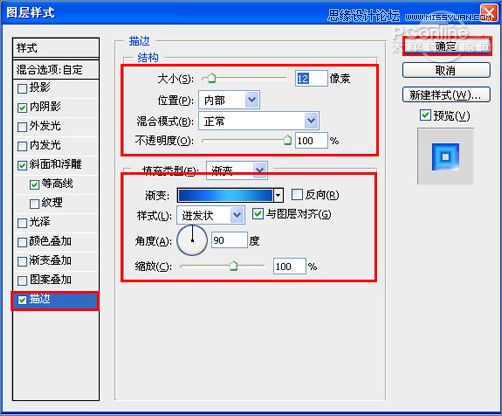Click the 大小 size pixel input field
Screen dimensions: 502x416
click(311, 79)
